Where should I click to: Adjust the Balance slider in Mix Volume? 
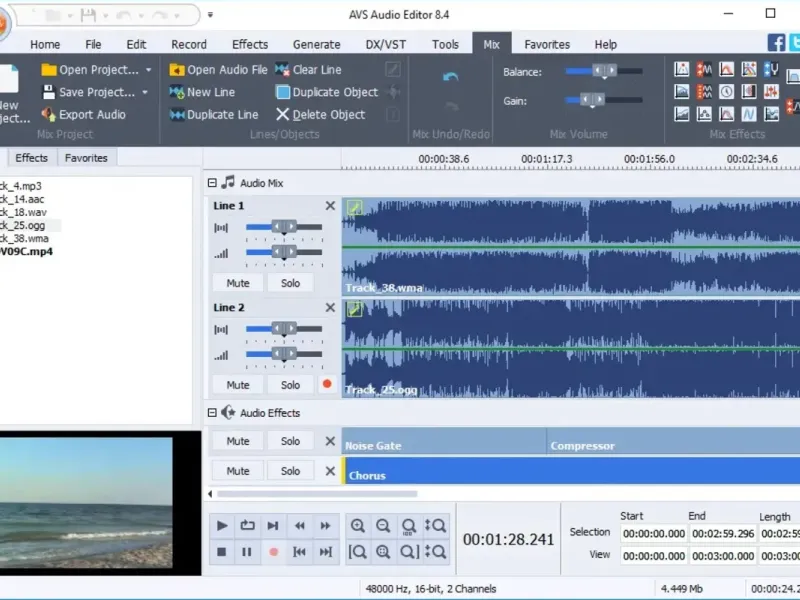coord(604,71)
